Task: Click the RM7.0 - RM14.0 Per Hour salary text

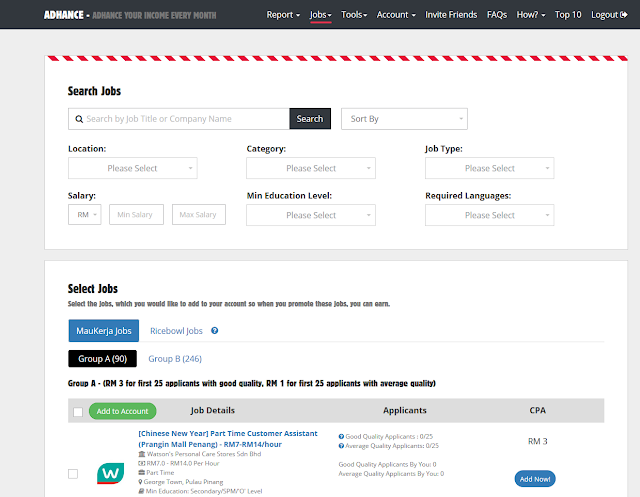Action: tap(183, 463)
